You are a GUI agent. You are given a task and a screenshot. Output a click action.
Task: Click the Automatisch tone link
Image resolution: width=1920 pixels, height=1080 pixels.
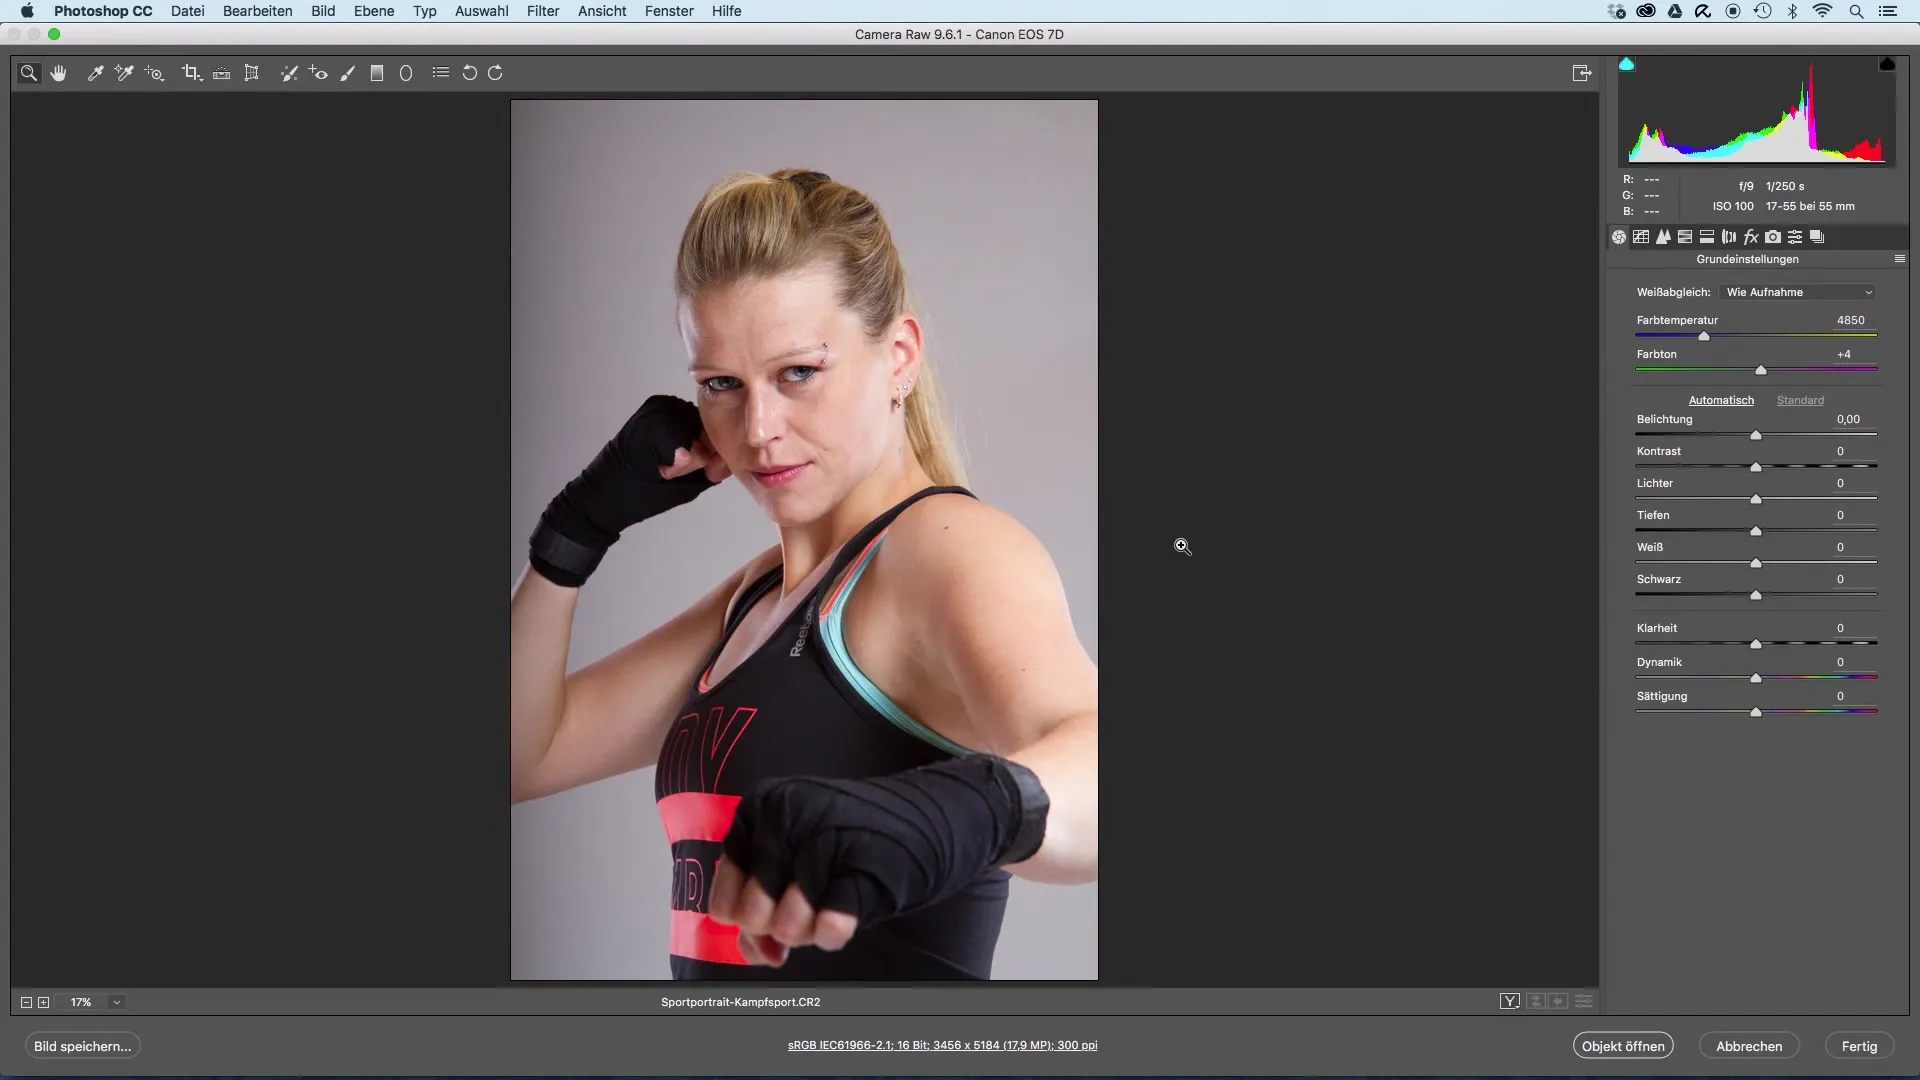point(1721,400)
